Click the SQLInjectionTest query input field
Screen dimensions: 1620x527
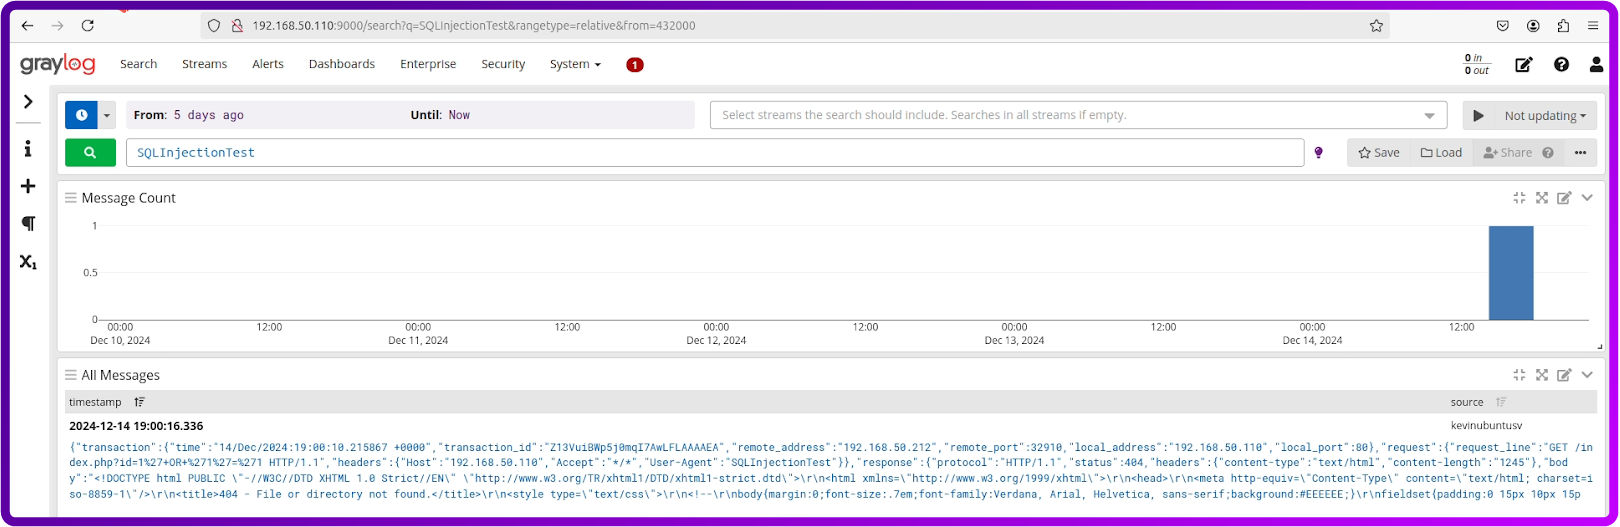coord(715,153)
